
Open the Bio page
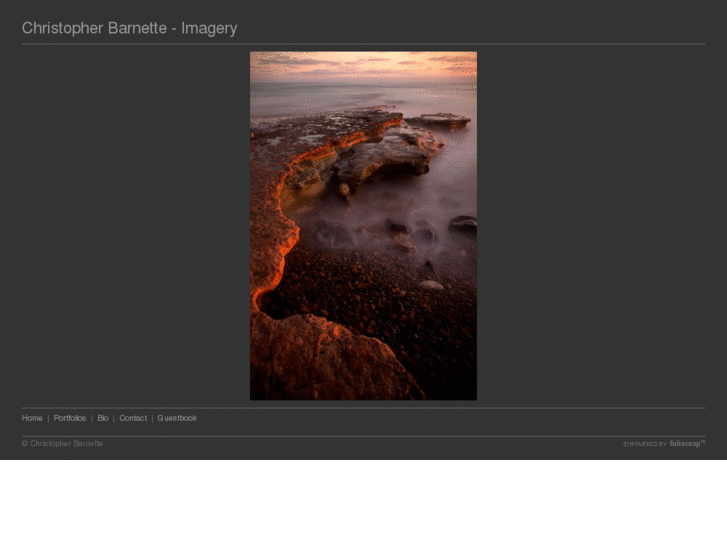pyautogui.click(x=103, y=418)
